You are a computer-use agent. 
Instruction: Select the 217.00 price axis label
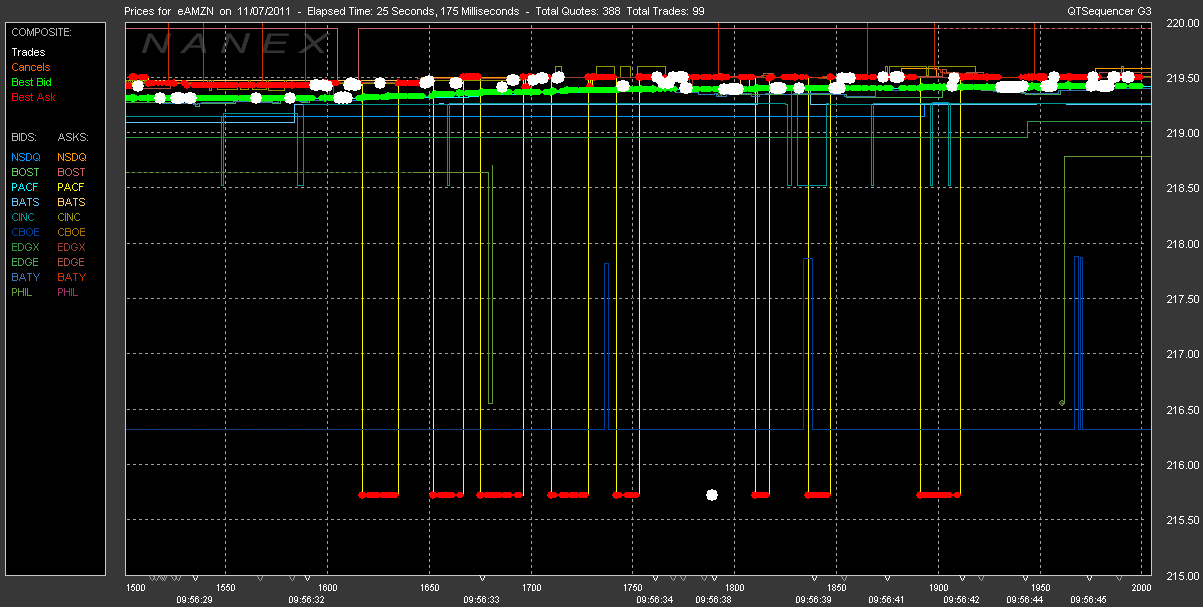click(1183, 354)
